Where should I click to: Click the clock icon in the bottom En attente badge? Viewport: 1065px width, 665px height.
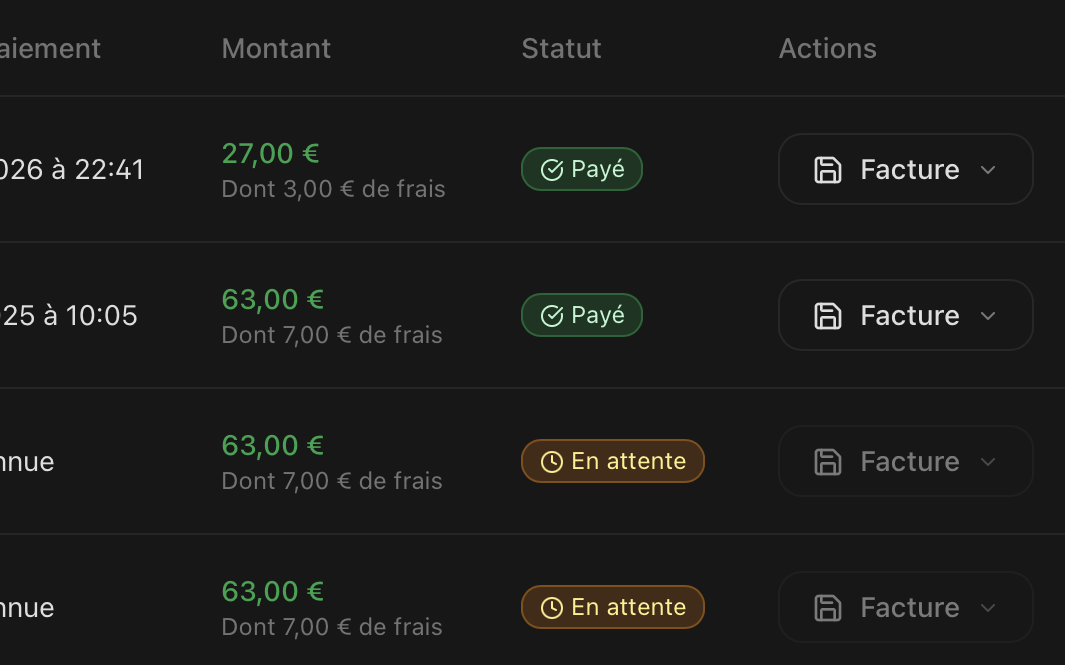click(x=552, y=608)
